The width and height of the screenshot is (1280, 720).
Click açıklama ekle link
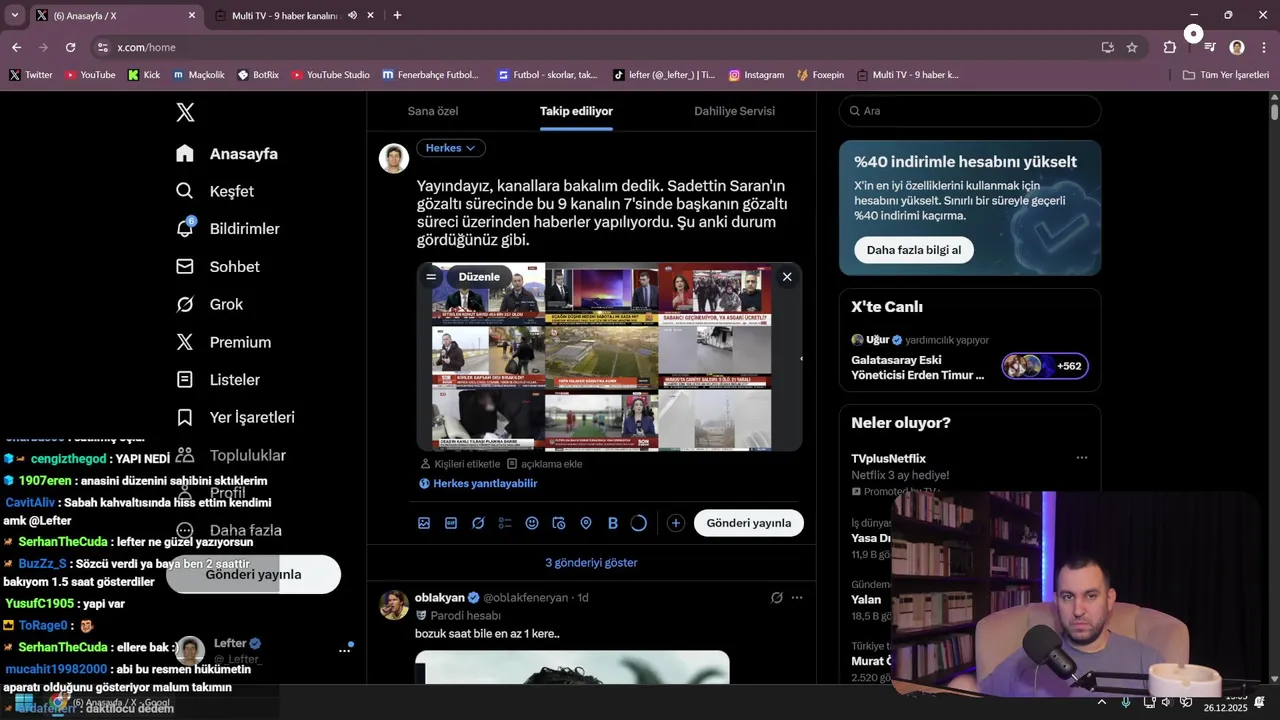(x=544, y=464)
